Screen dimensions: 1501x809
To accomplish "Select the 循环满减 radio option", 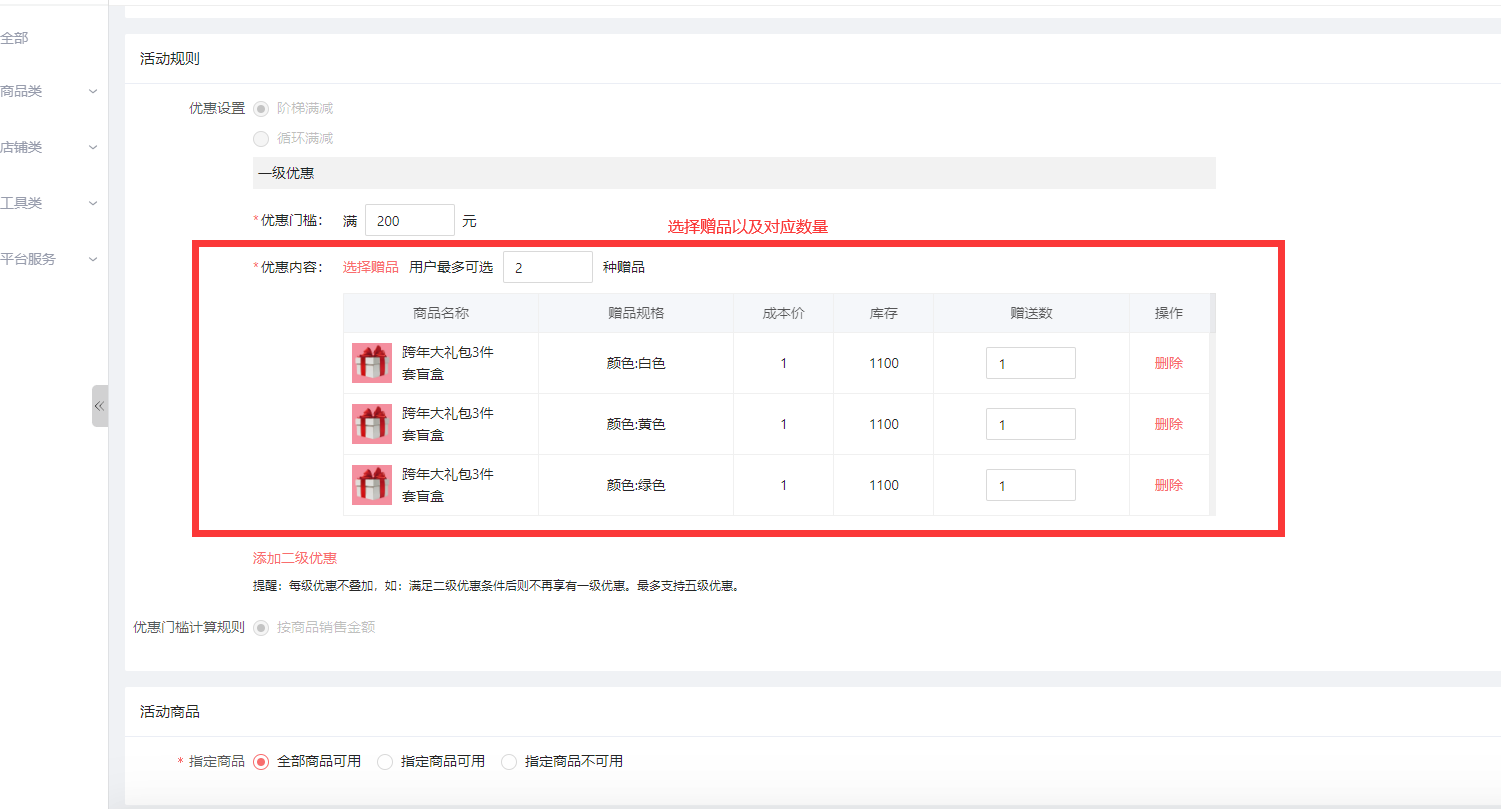I will [261, 138].
